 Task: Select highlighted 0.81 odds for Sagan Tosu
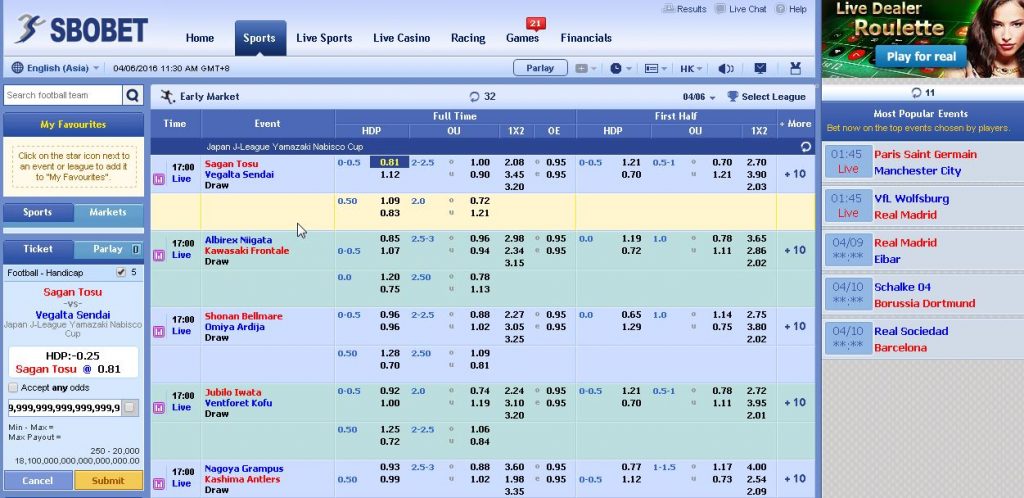389,163
